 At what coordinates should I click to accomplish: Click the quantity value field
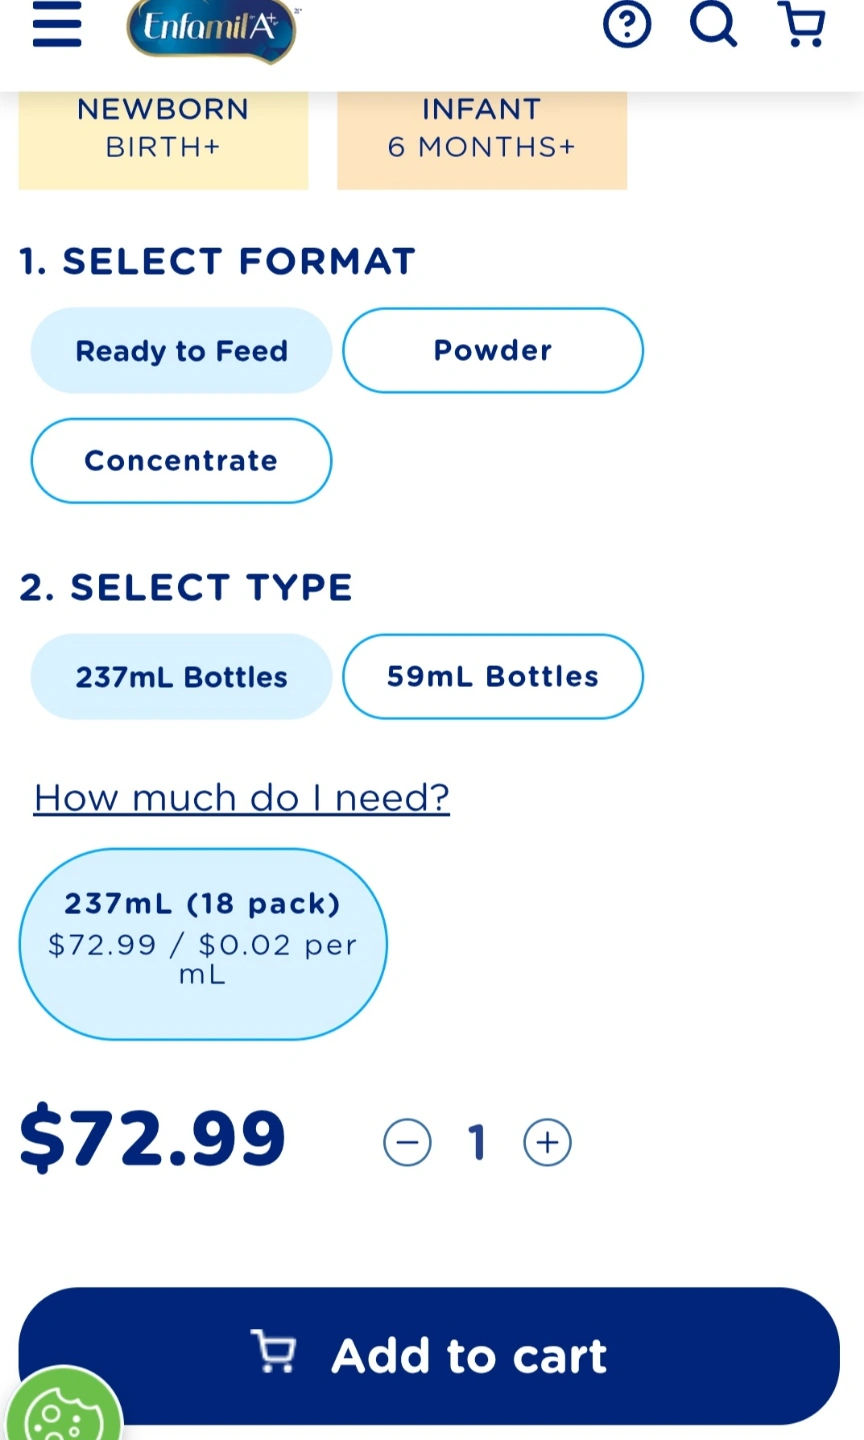tap(477, 1142)
